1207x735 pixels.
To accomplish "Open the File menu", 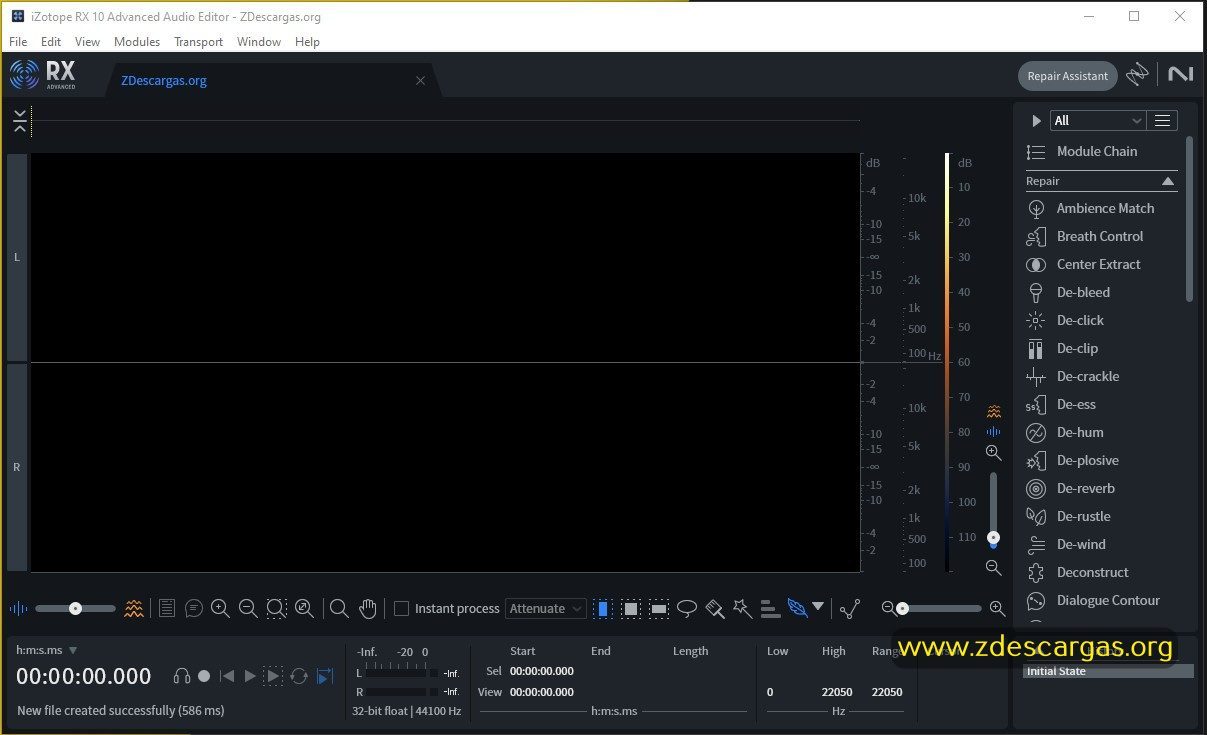I will [x=18, y=42].
